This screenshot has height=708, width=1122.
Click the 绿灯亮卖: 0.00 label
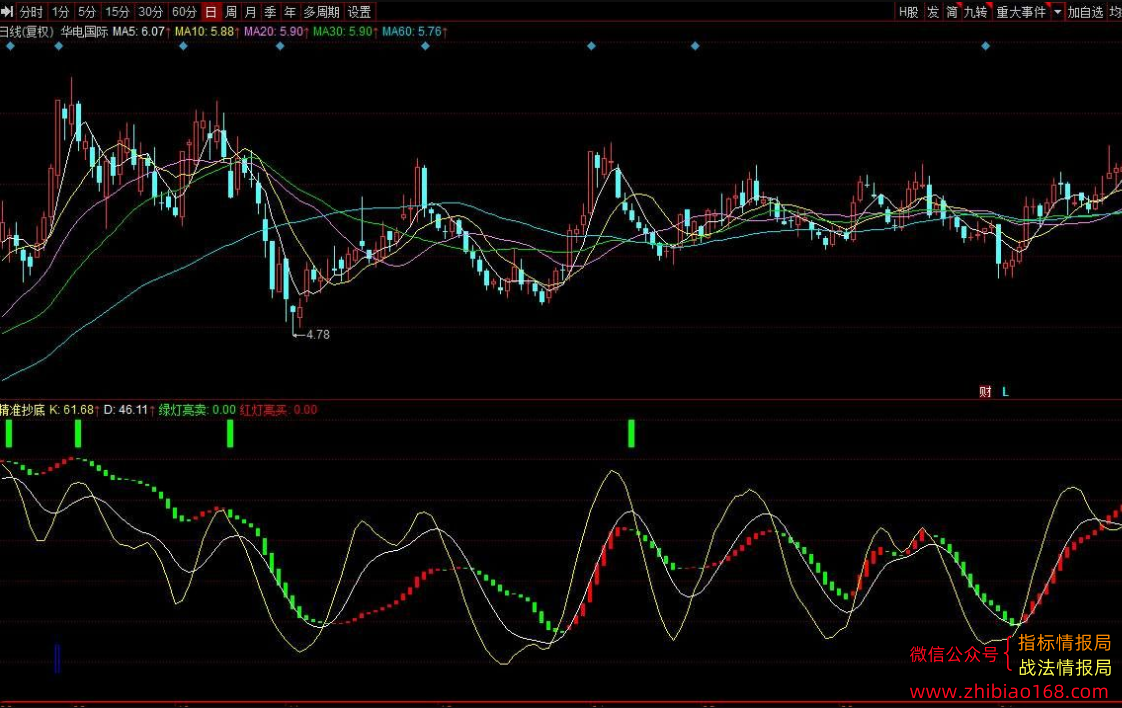point(197,409)
